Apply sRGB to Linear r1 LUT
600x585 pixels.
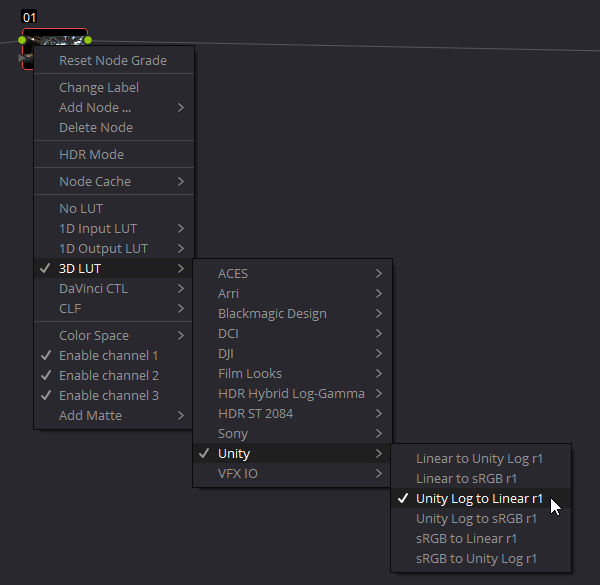pyautogui.click(x=481, y=538)
